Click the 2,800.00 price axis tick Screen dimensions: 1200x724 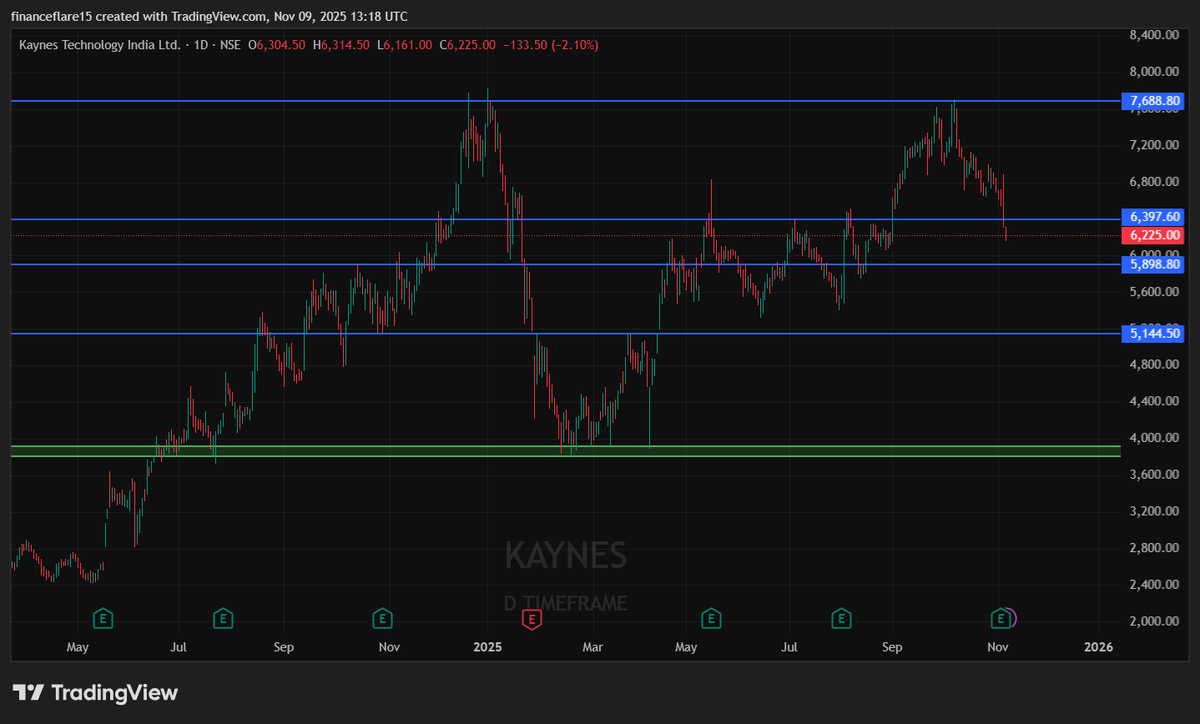tap(1156, 548)
